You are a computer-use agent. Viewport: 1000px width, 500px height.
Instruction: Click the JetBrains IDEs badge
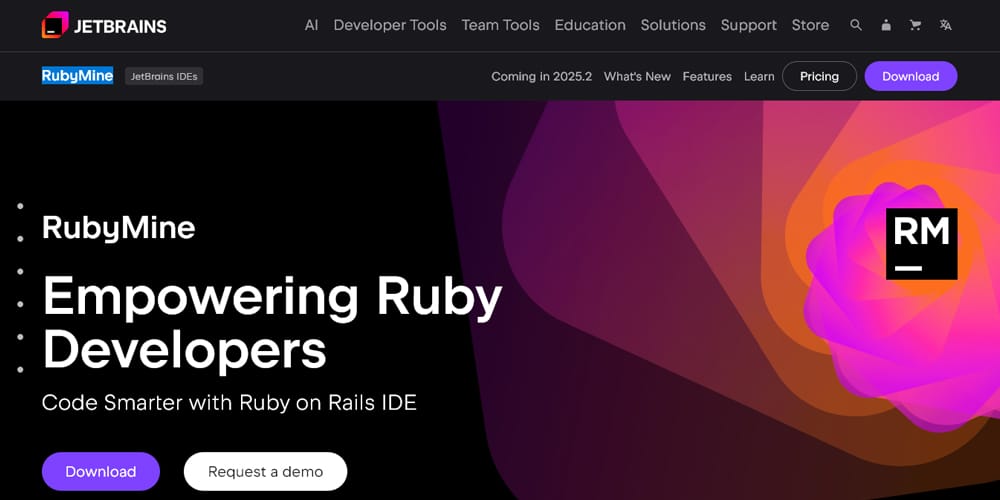click(164, 77)
